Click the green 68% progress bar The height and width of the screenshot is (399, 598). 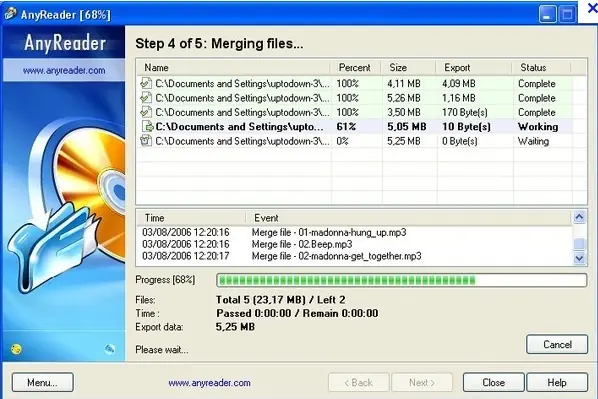click(x=401, y=280)
